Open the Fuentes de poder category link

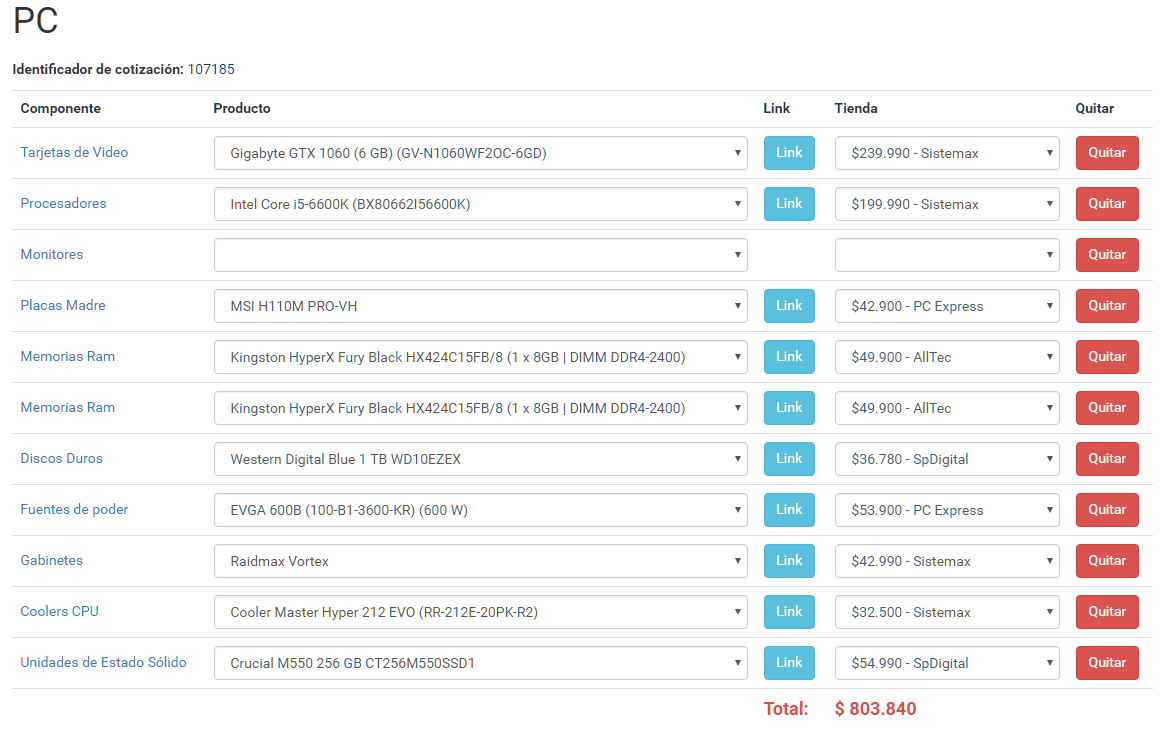(x=74, y=509)
